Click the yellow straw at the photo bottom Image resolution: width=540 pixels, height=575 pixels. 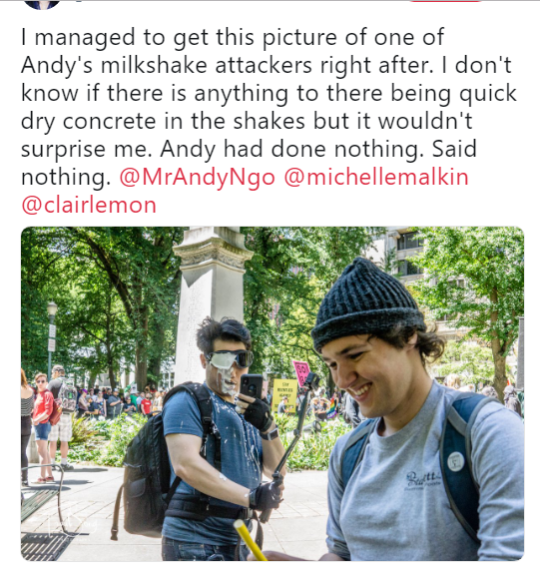(x=251, y=540)
